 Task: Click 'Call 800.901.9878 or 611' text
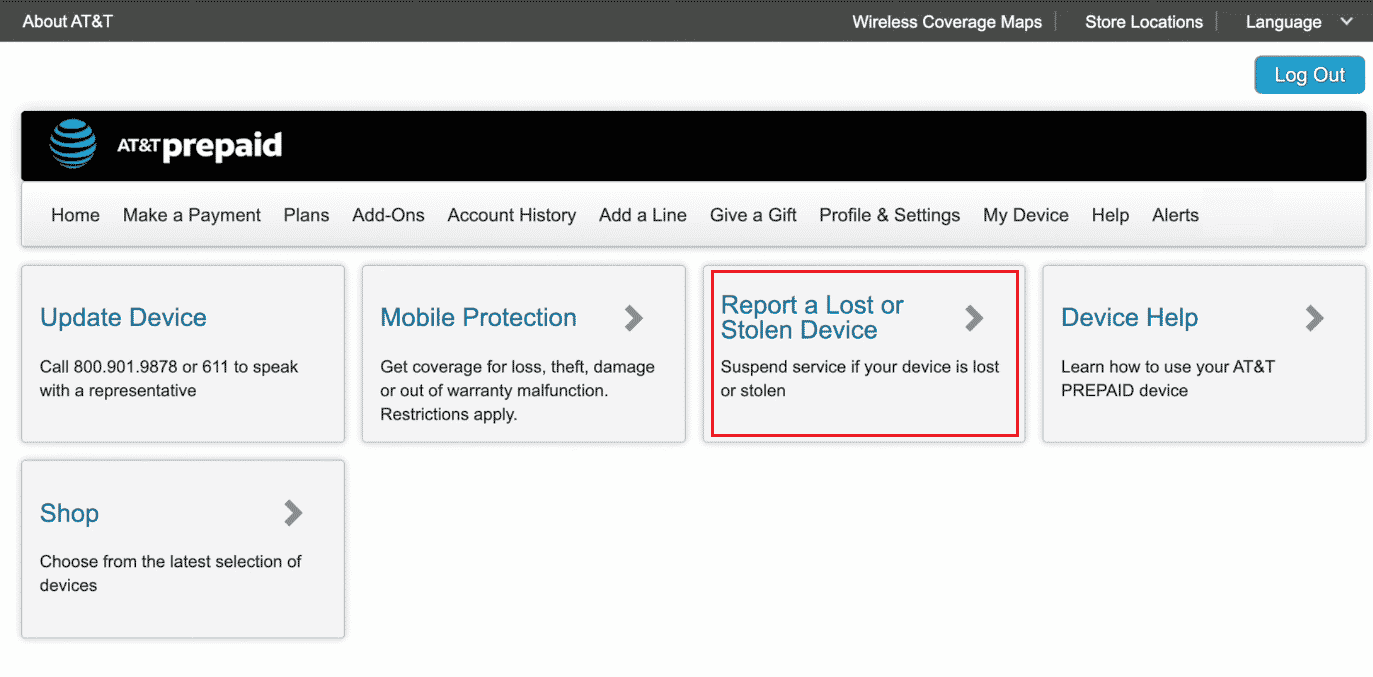coord(169,379)
